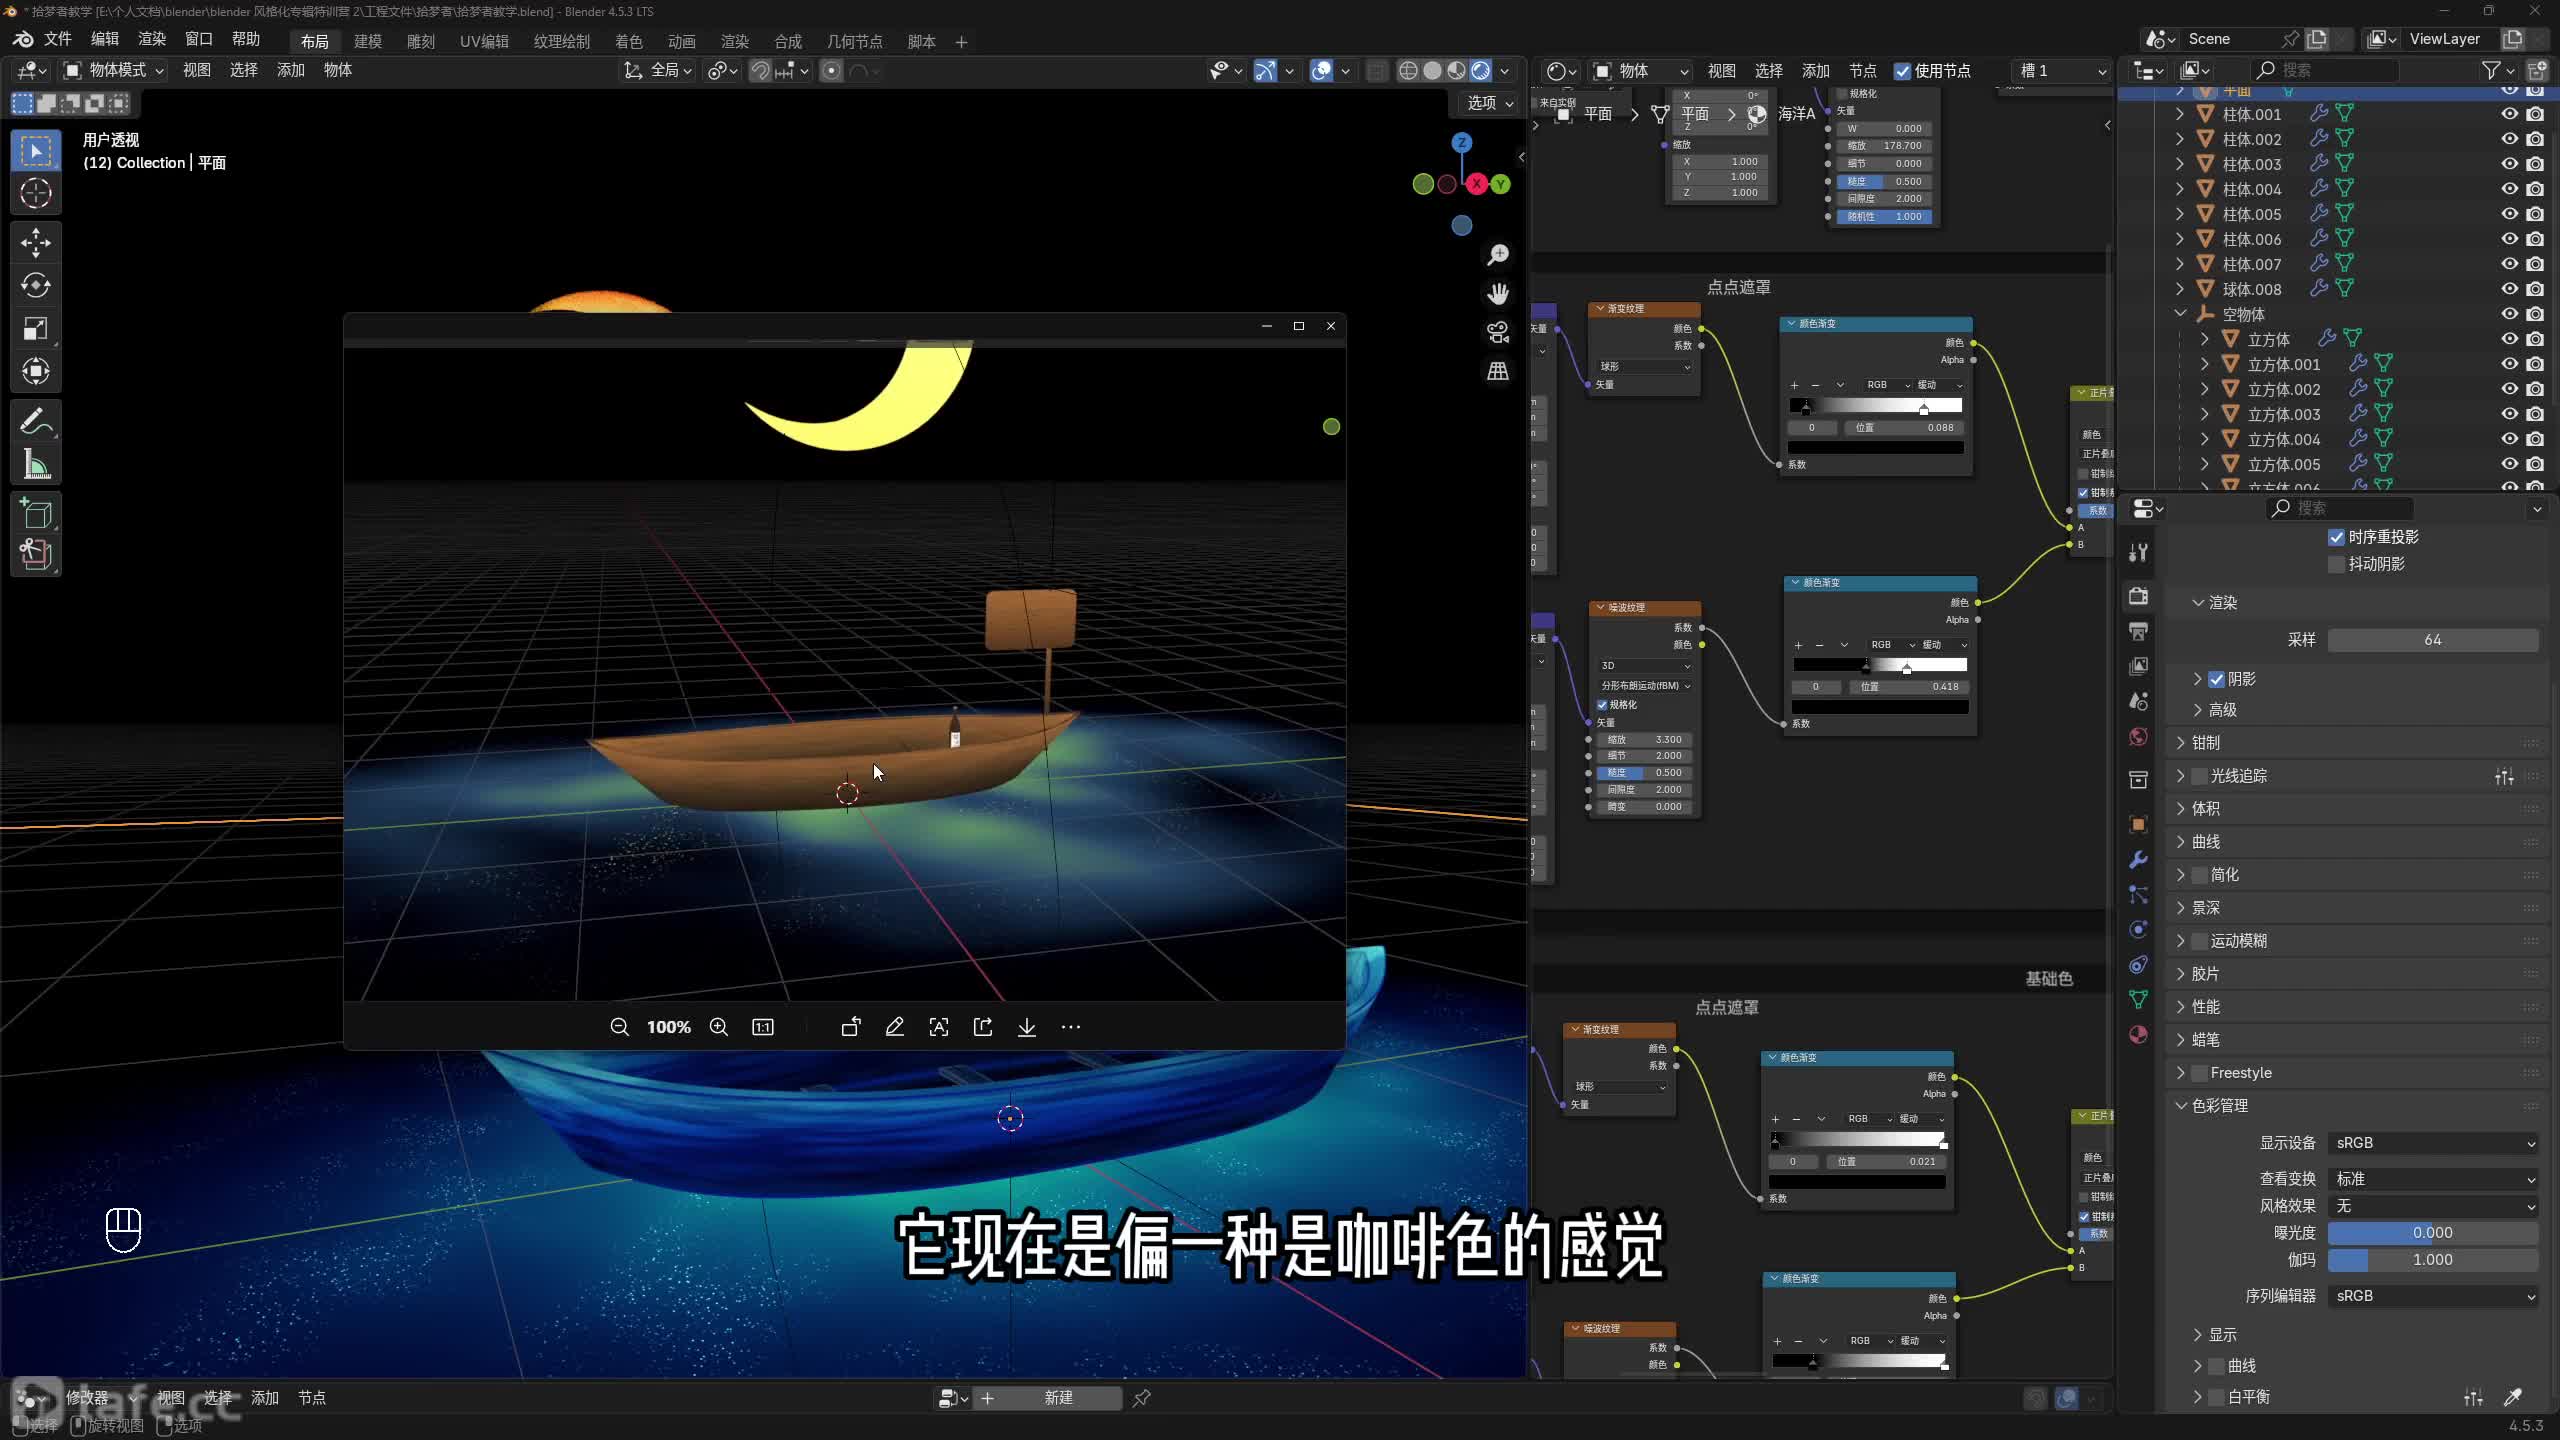Viewport: 2560px width, 1440px height.
Task: Select the Annotate tool
Action: click(36, 422)
